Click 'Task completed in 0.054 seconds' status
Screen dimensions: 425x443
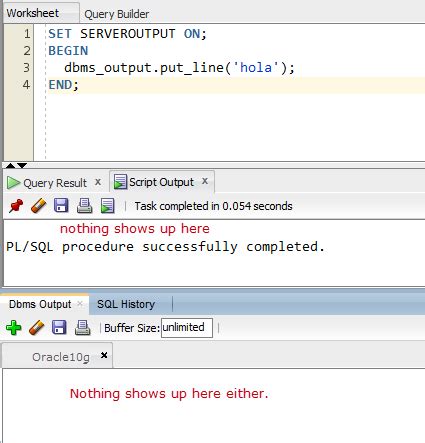click(213, 206)
